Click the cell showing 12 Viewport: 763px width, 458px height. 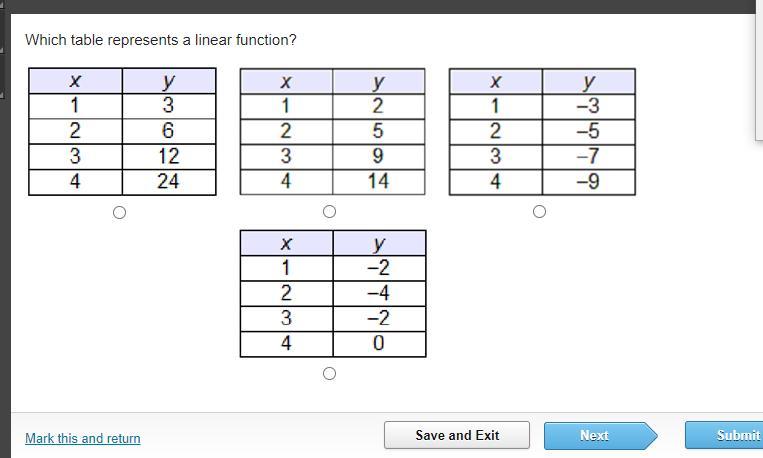pyautogui.click(x=169, y=157)
